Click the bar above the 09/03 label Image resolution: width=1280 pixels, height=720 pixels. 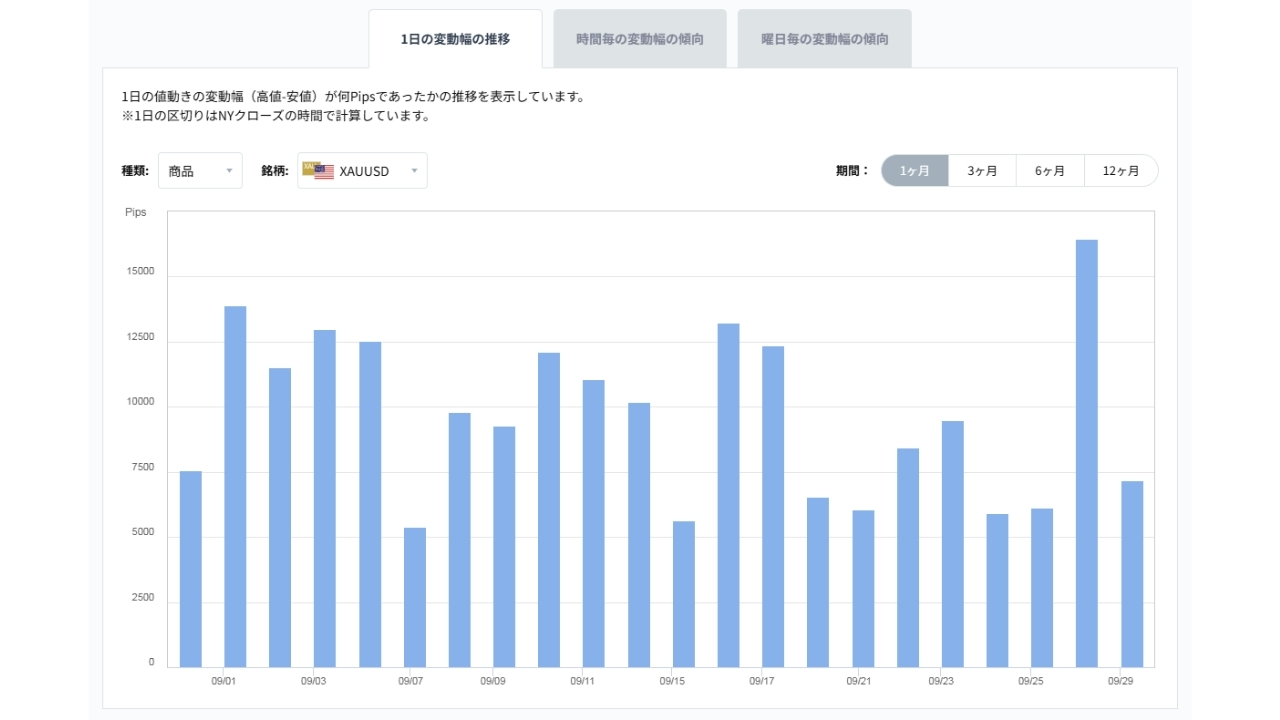coord(325,499)
